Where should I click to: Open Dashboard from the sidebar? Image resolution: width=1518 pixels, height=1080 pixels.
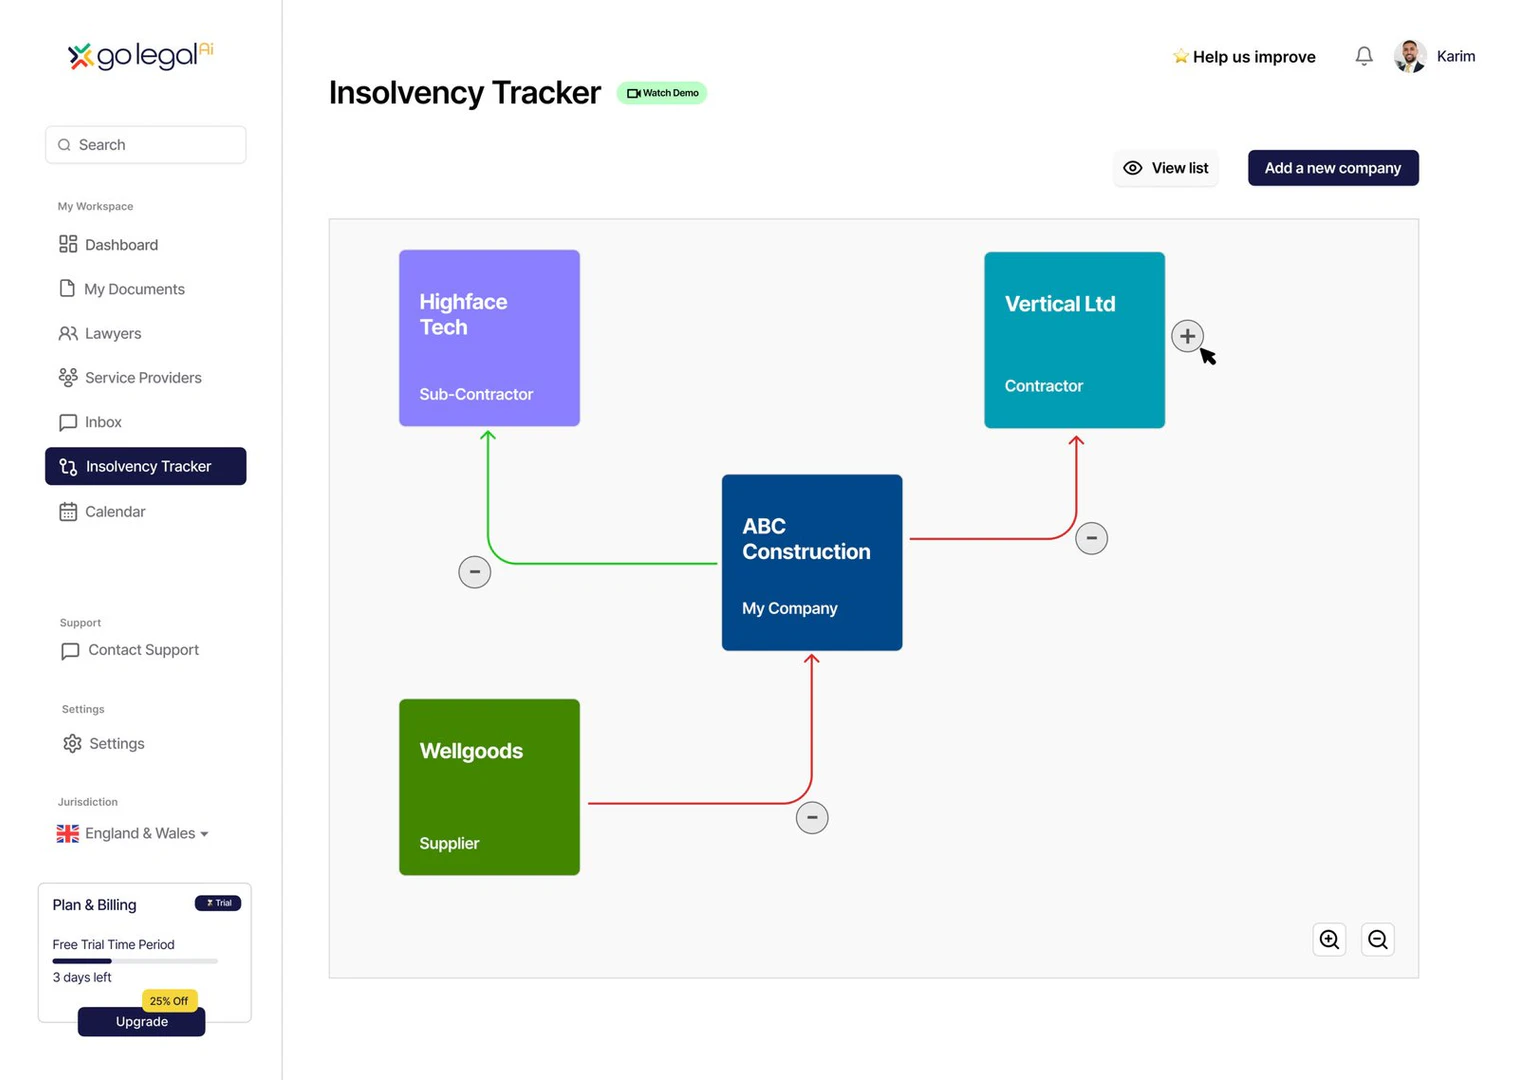coord(121,245)
